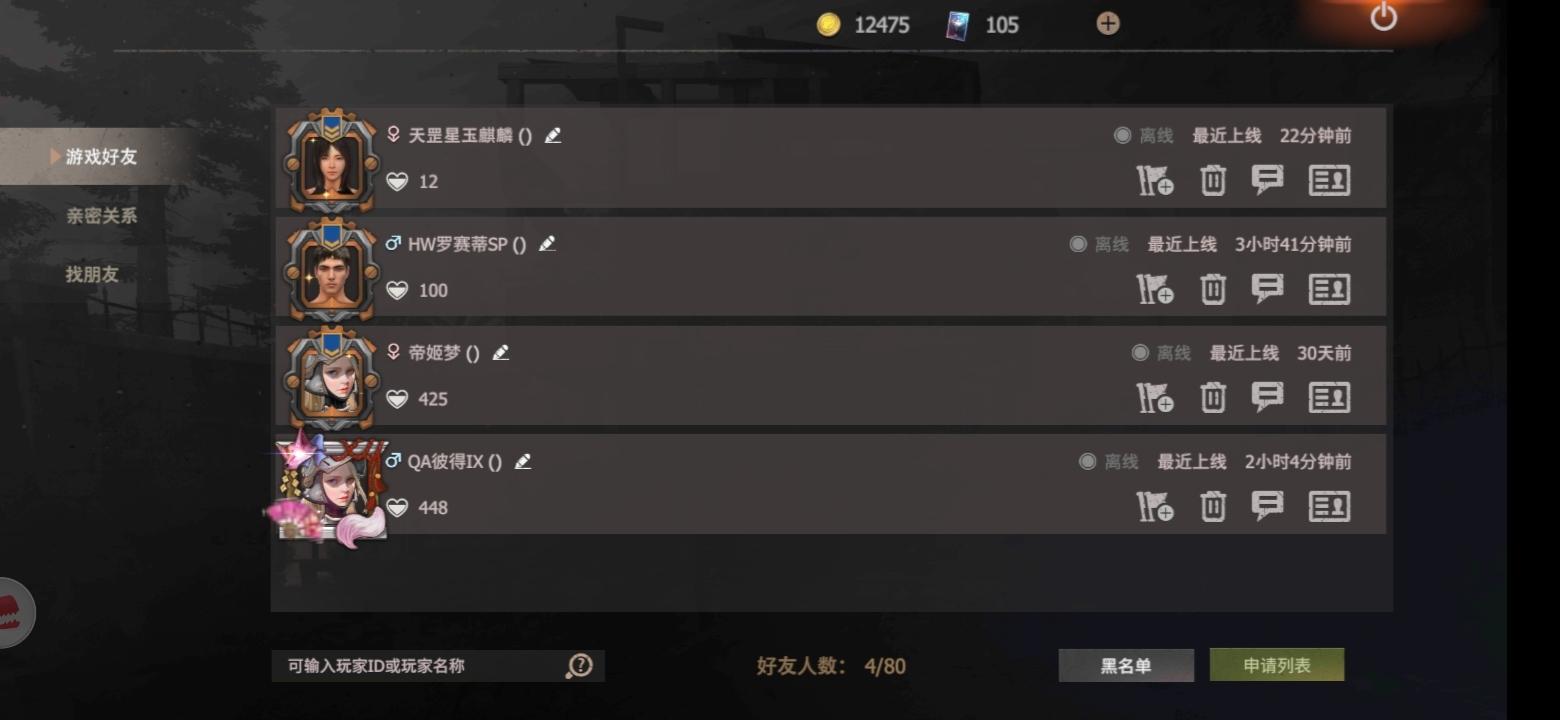
Task: Delete 帝姬梦 using trash icon
Action: click(x=1212, y=398)
